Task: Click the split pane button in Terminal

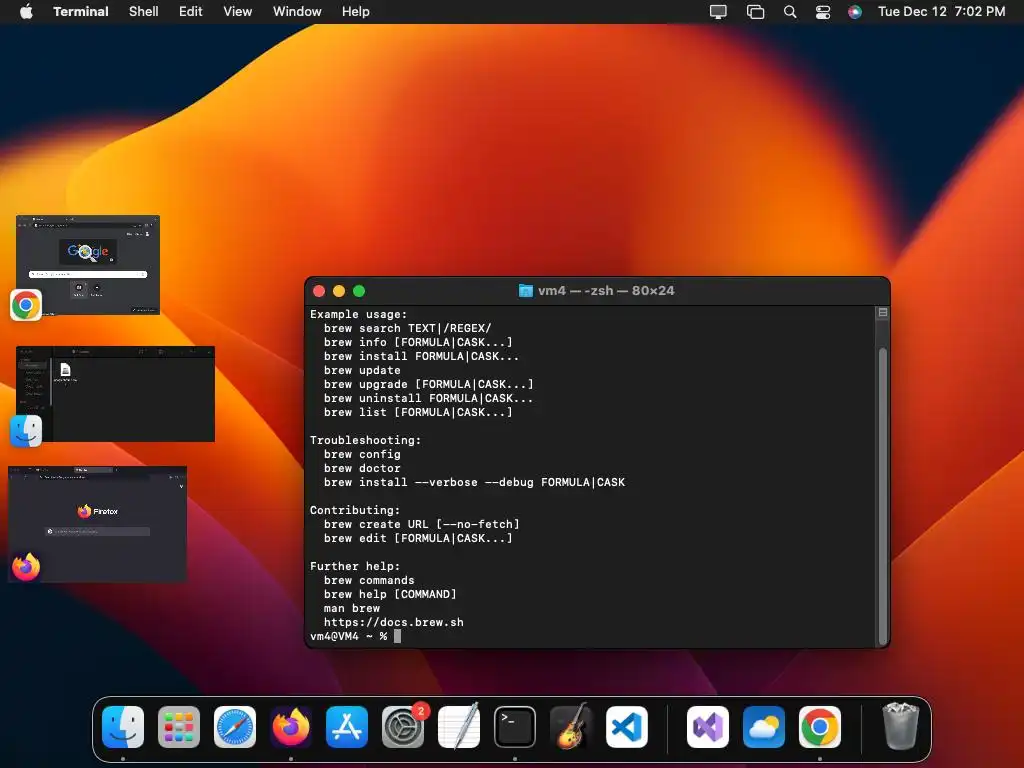Action: (883, 312)
